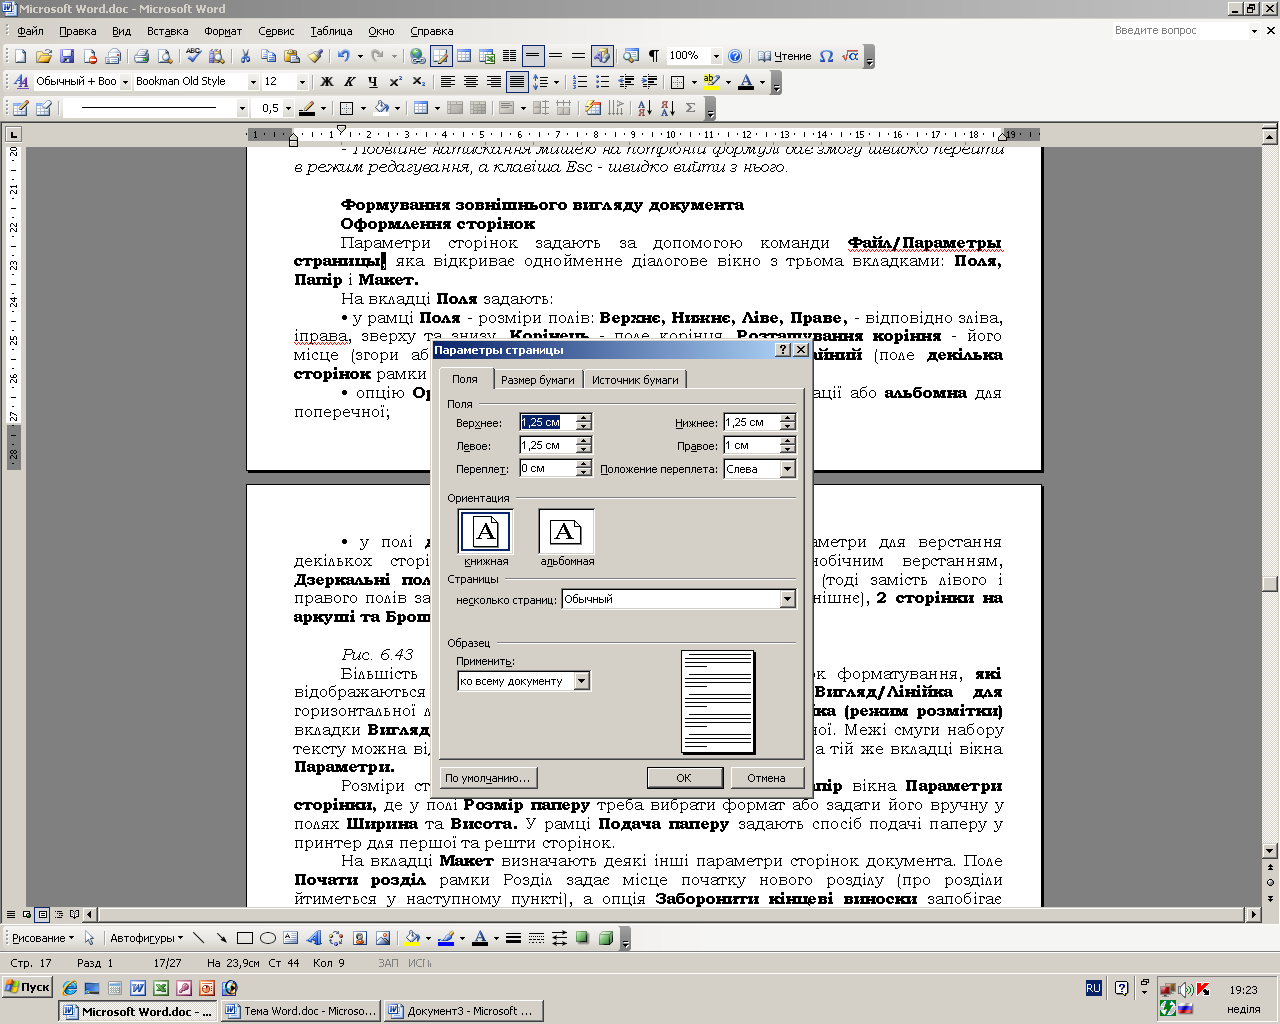Click the Отмена button
1280x1024 pixels.
pyautogui.click(x=766, y=778)
